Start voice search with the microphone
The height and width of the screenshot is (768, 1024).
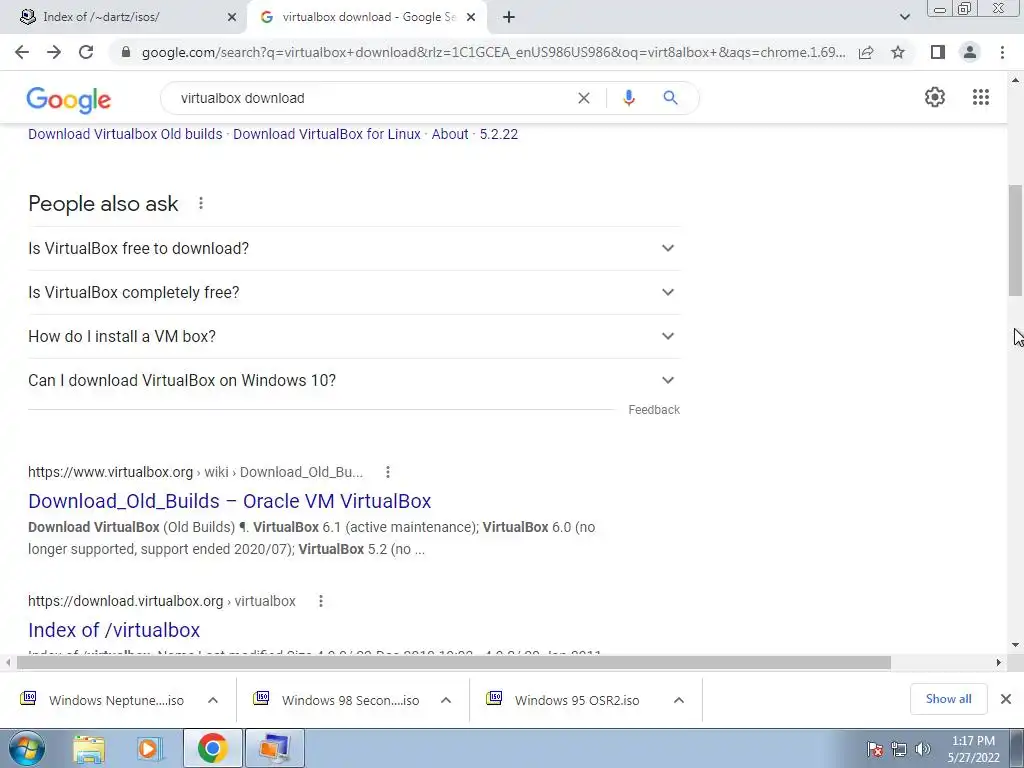tap(629, 98)
